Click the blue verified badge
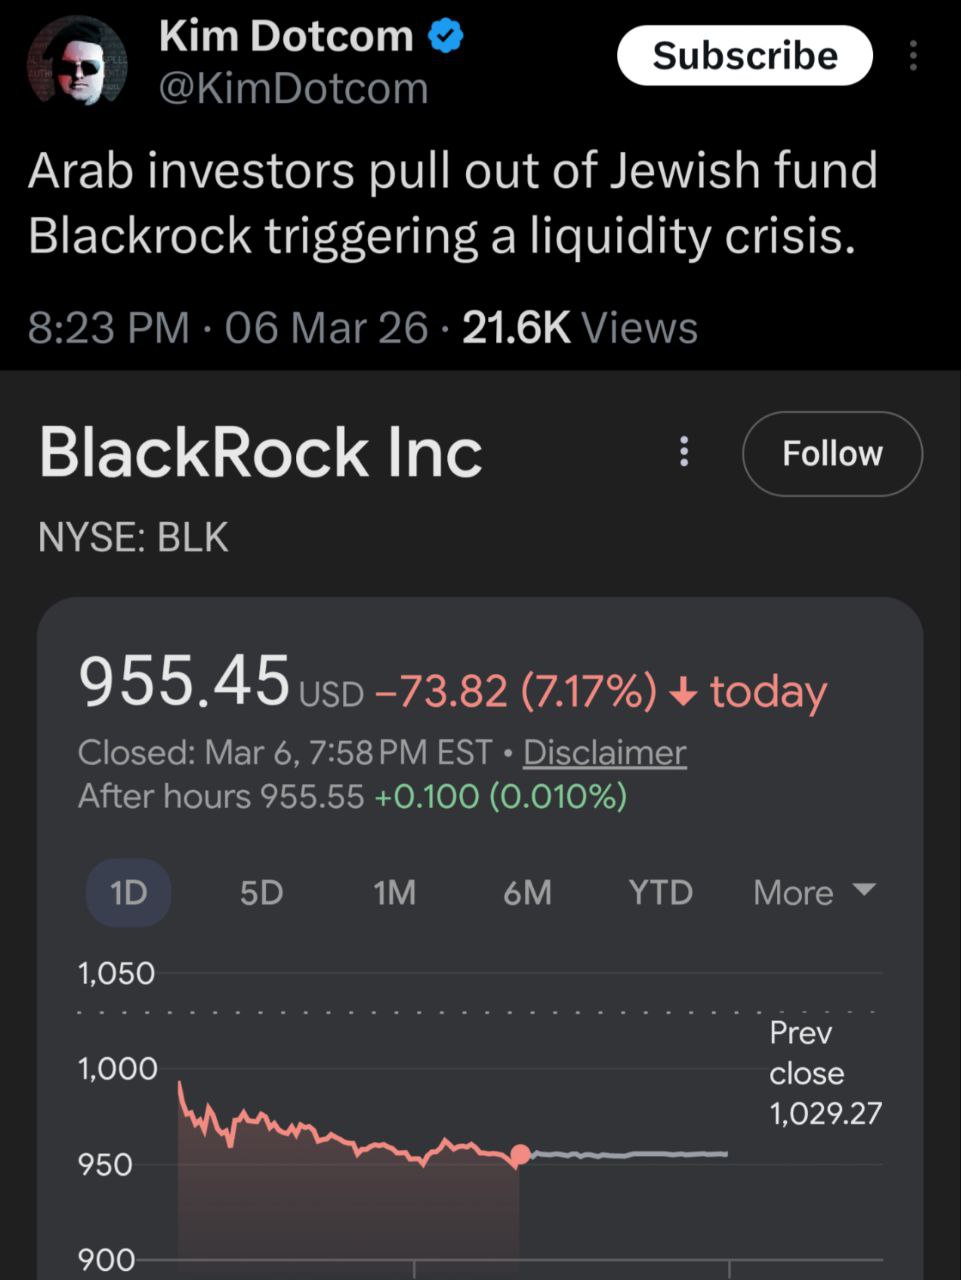 click(445, 37)
